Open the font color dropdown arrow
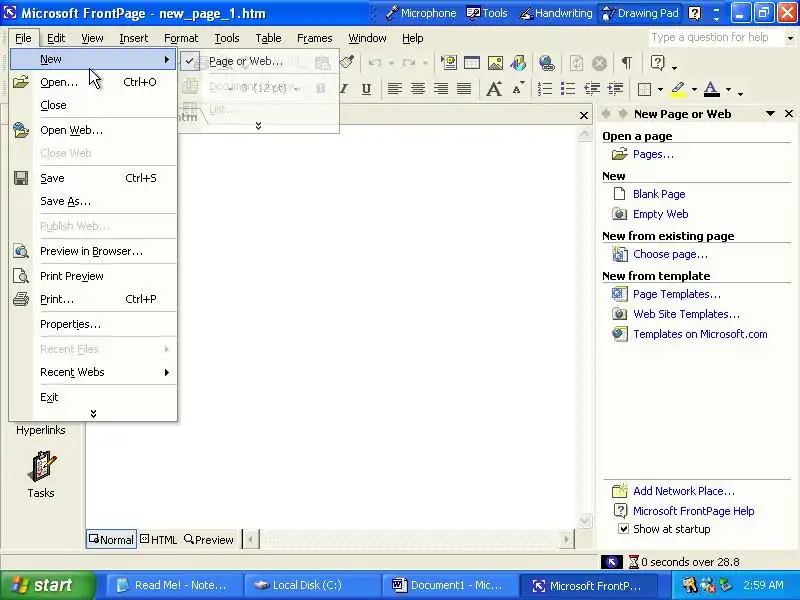The width and height of the screenshot is (800, 600). (x=728, y=90)
